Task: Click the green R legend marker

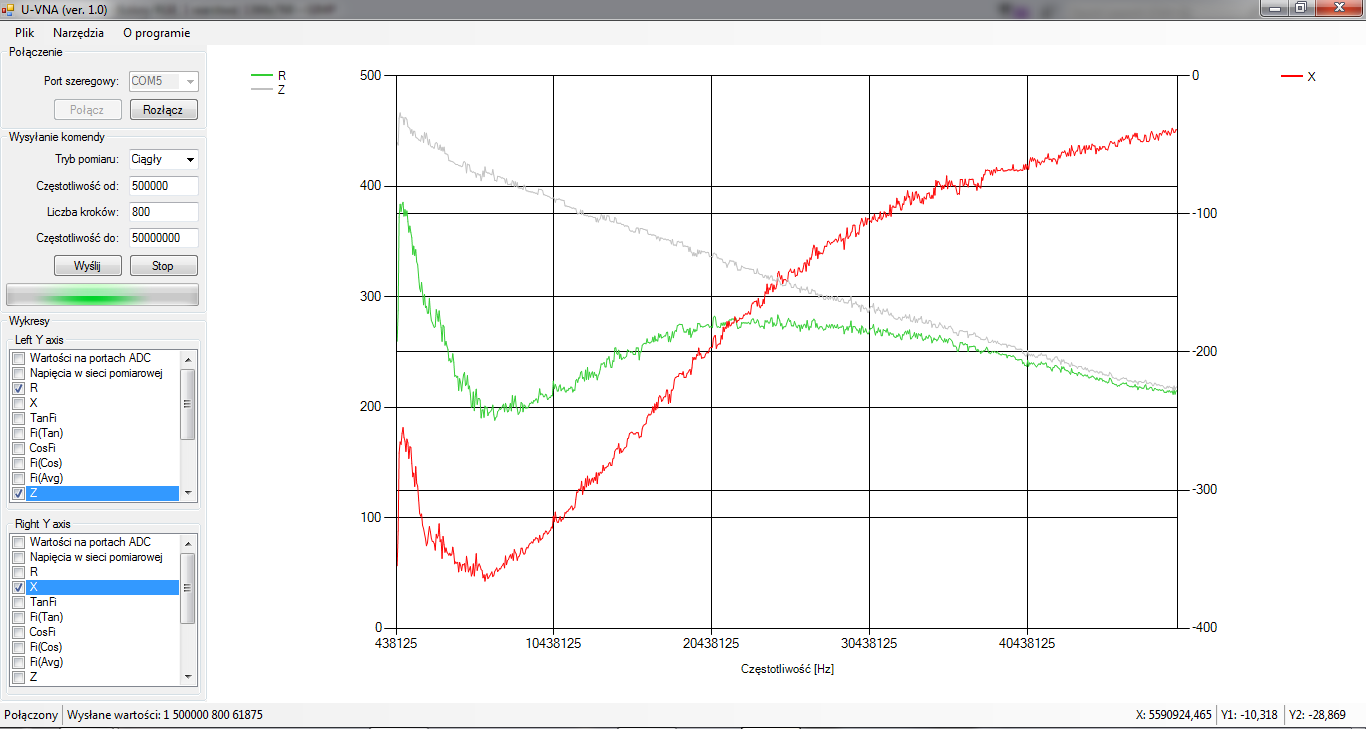Action: click(261, 75)
